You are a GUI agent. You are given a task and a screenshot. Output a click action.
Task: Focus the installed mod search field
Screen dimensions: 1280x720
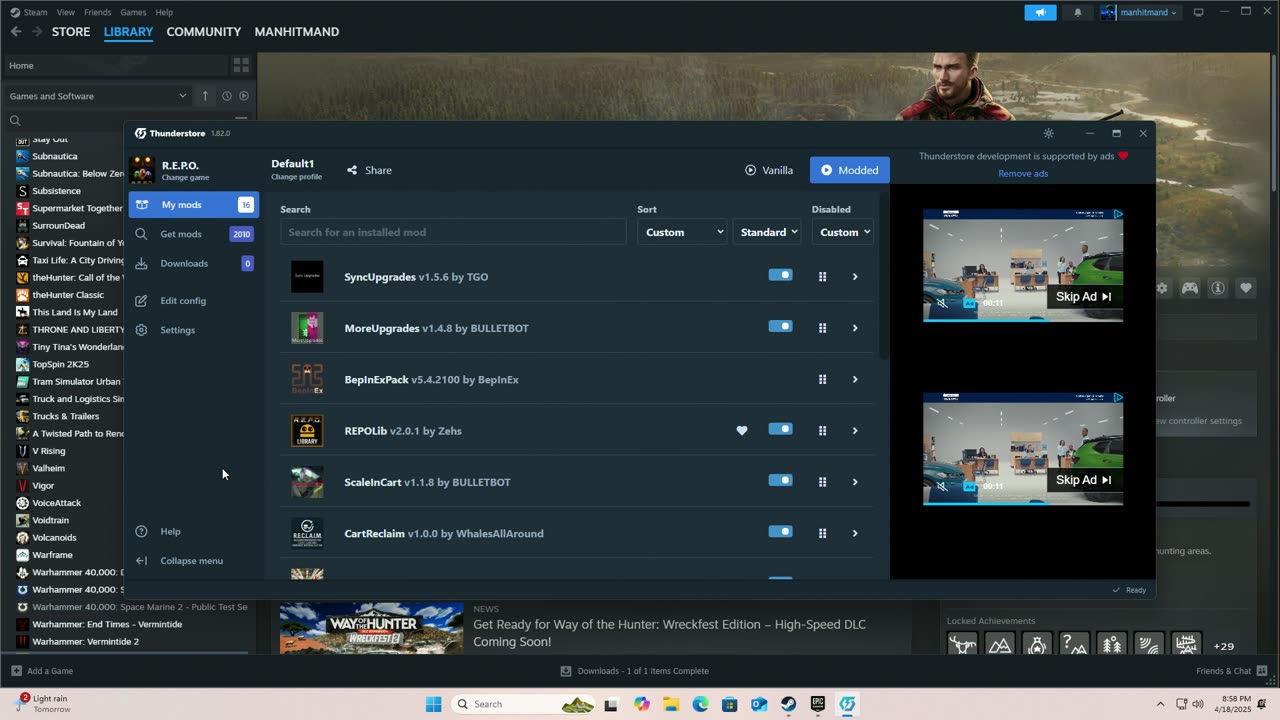pyautogui.click(x=453, y=232)
